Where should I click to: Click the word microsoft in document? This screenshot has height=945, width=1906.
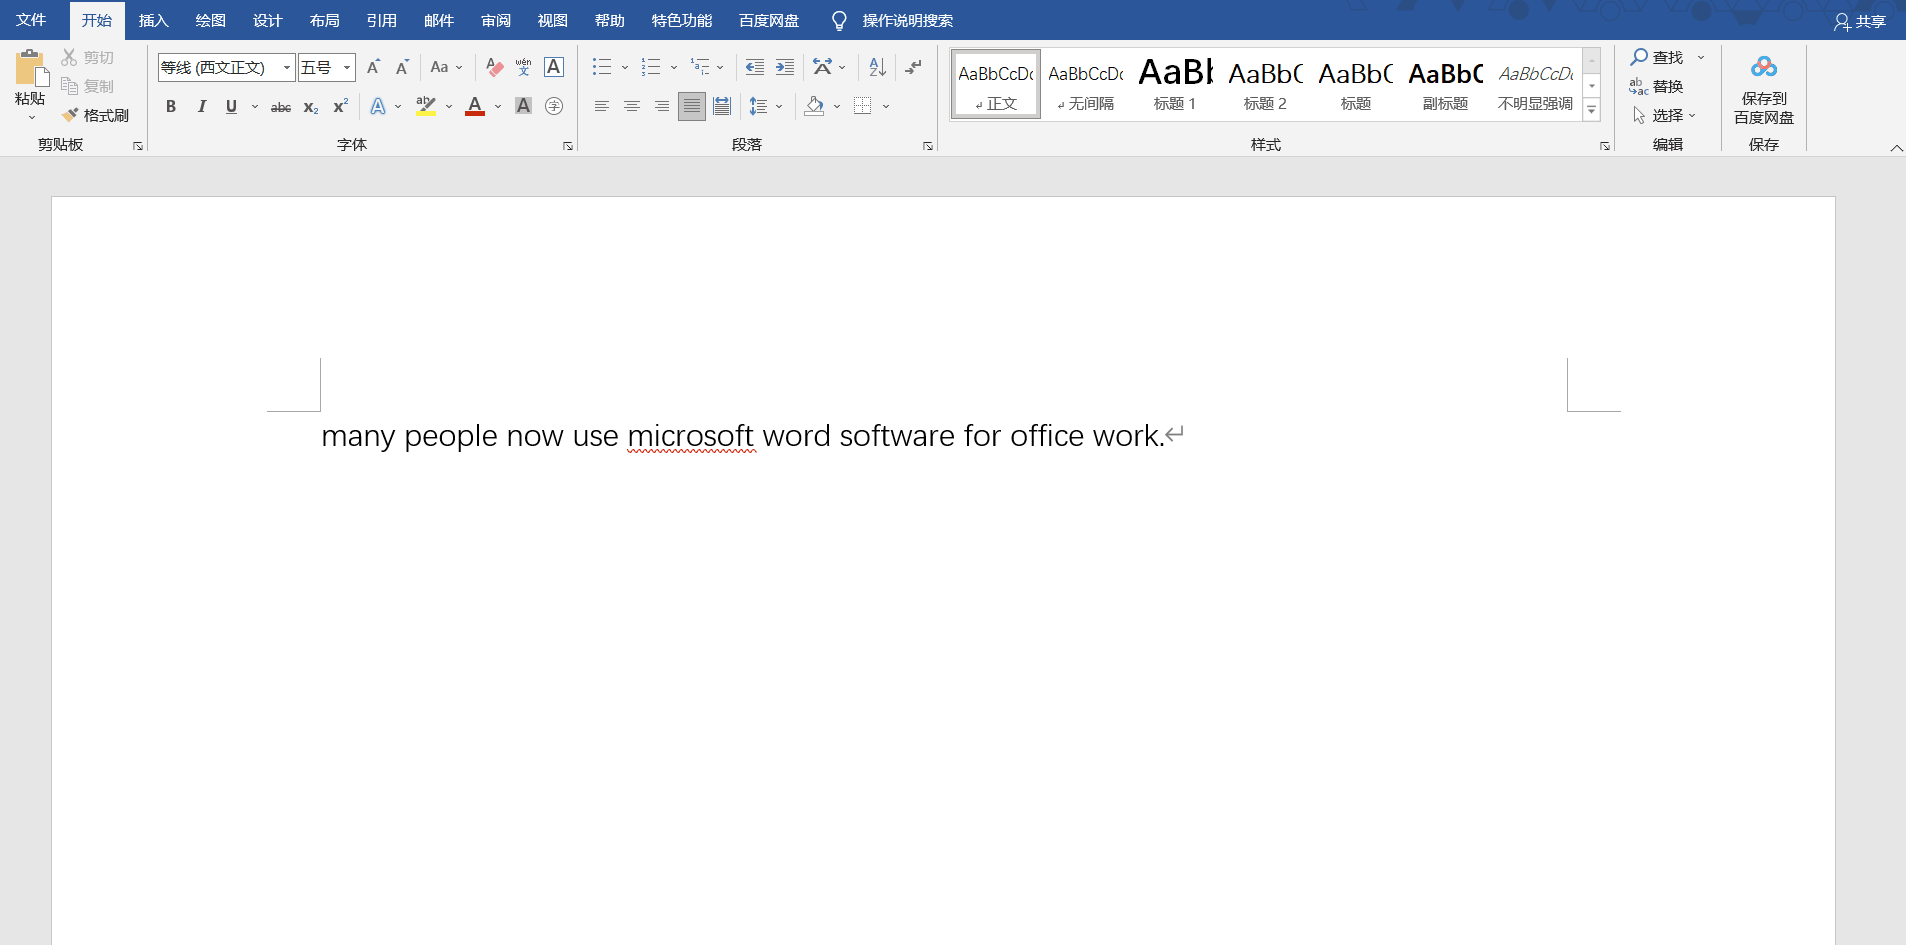pos(690,436)
